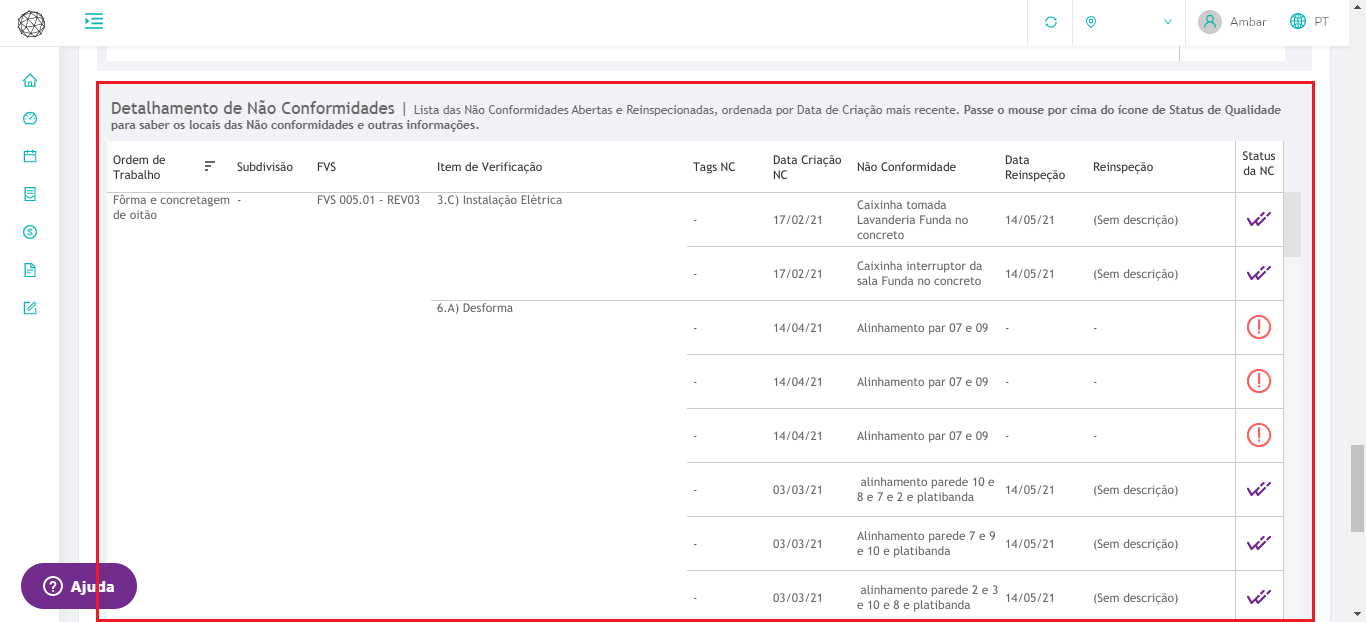Click alinhamento parede 10 e 8 e 7 e 2 text
1366x622 pixels.
926,489
